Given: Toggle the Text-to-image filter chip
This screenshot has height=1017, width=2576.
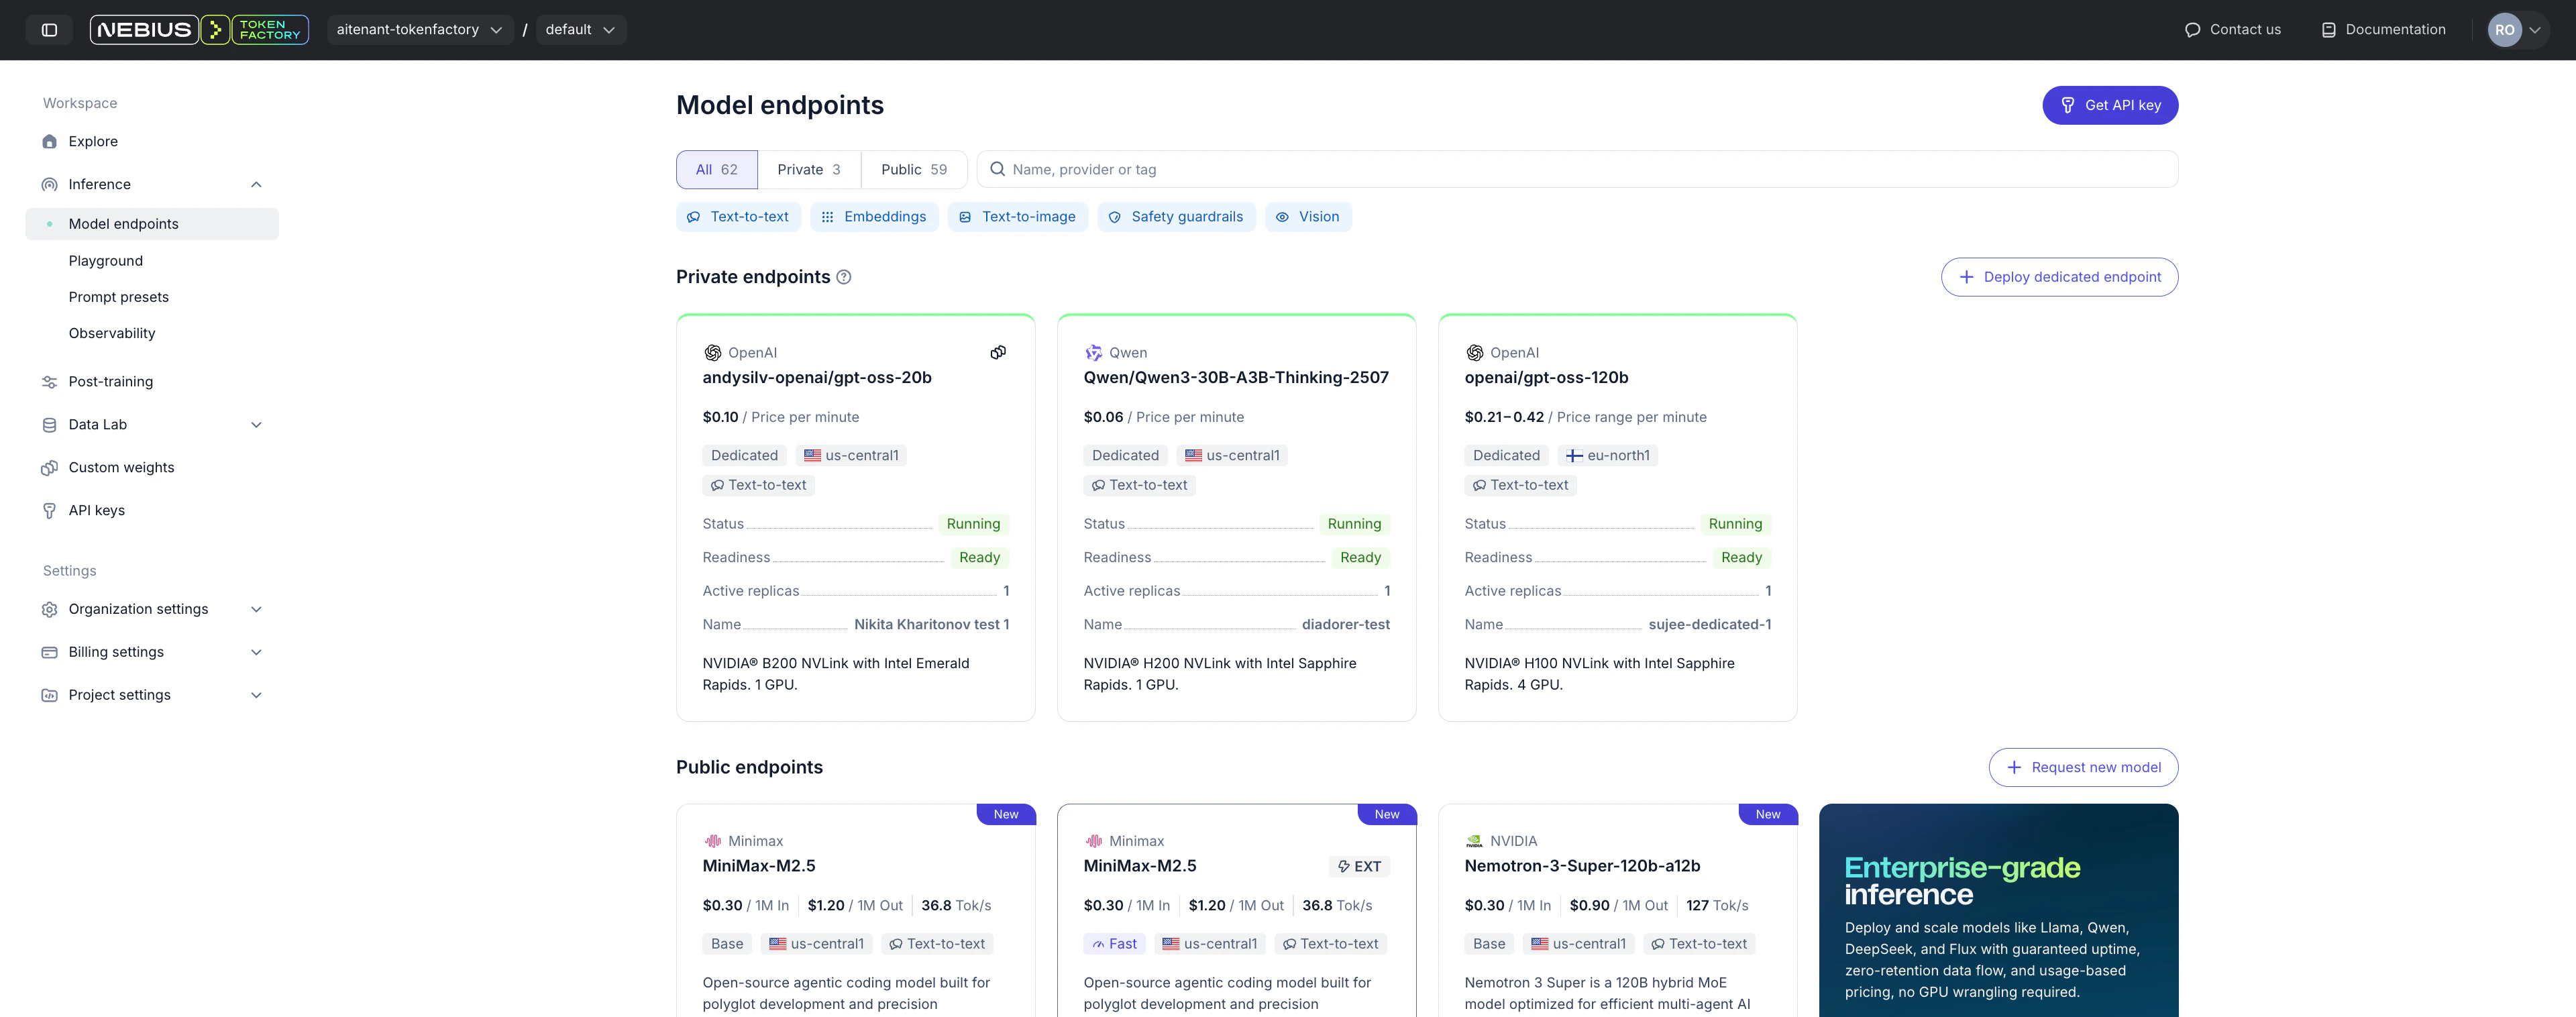Looking at the screenshot, I should point(1018,217).
